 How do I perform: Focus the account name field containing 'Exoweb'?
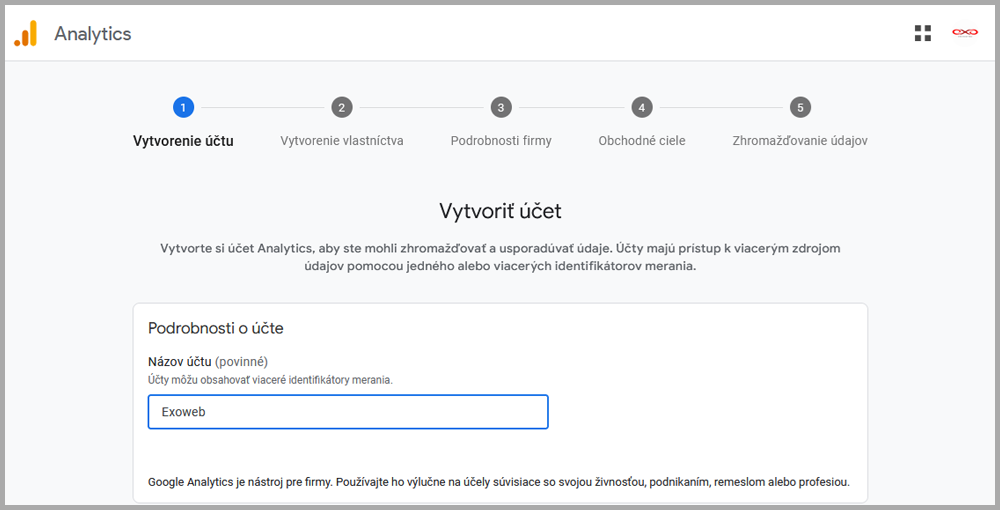point(347,412)
